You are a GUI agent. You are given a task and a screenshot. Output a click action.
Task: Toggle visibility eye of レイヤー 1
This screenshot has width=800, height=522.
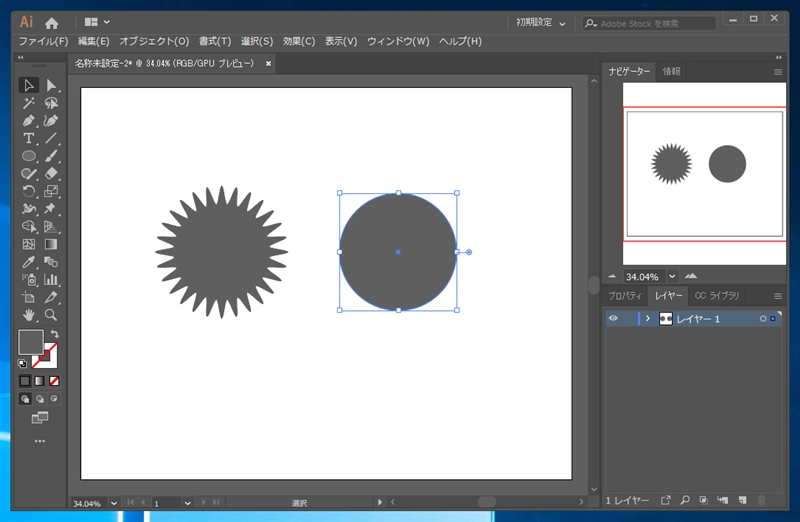[613, 318]
